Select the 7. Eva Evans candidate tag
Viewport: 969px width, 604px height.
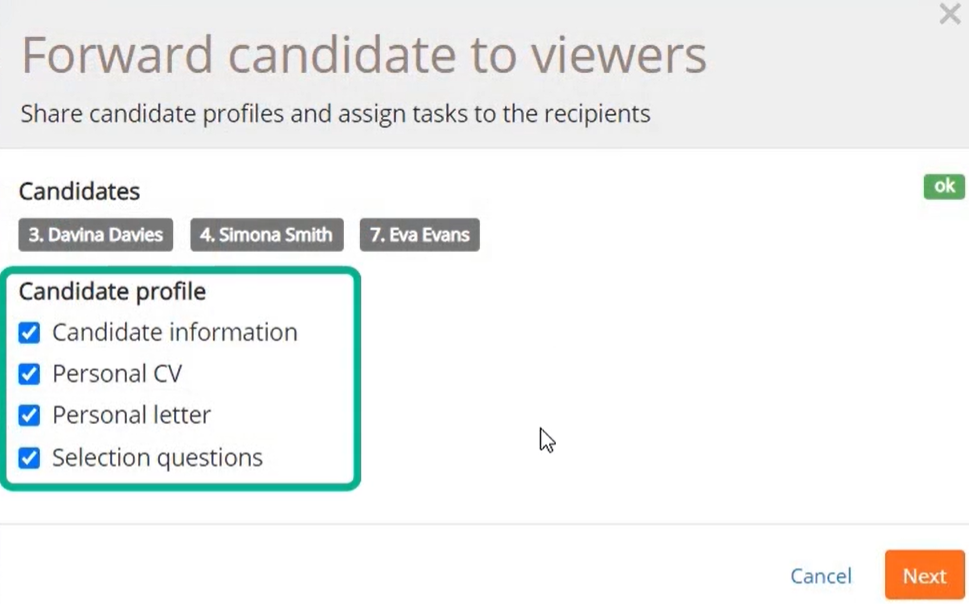point(420,235)
